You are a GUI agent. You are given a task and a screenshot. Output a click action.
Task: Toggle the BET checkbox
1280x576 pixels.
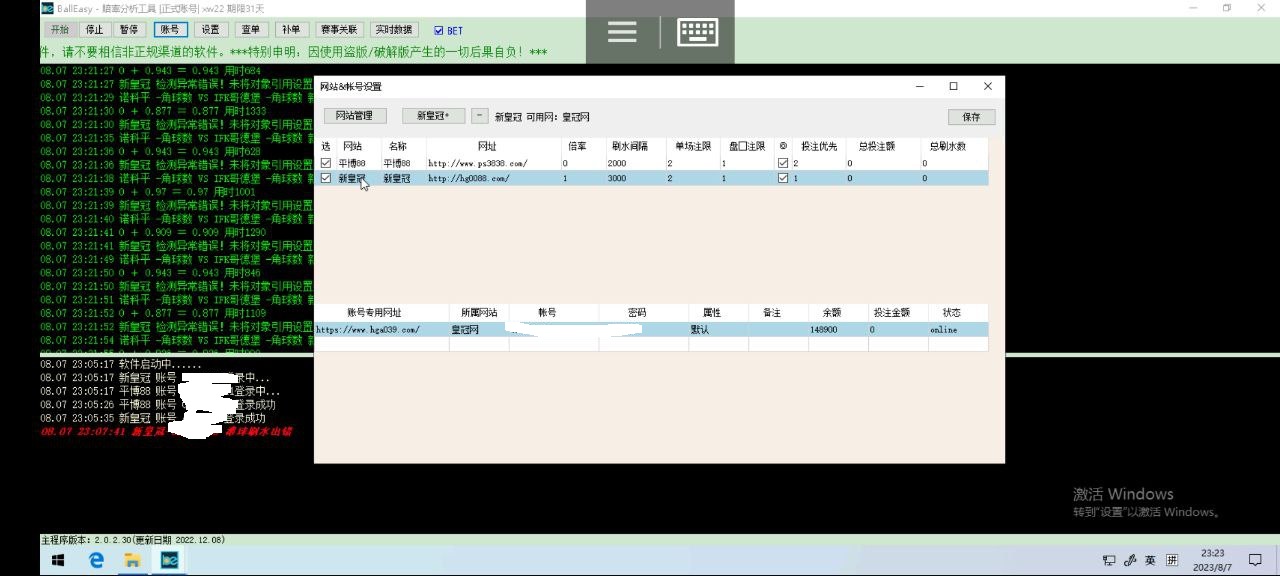(439, 31)
